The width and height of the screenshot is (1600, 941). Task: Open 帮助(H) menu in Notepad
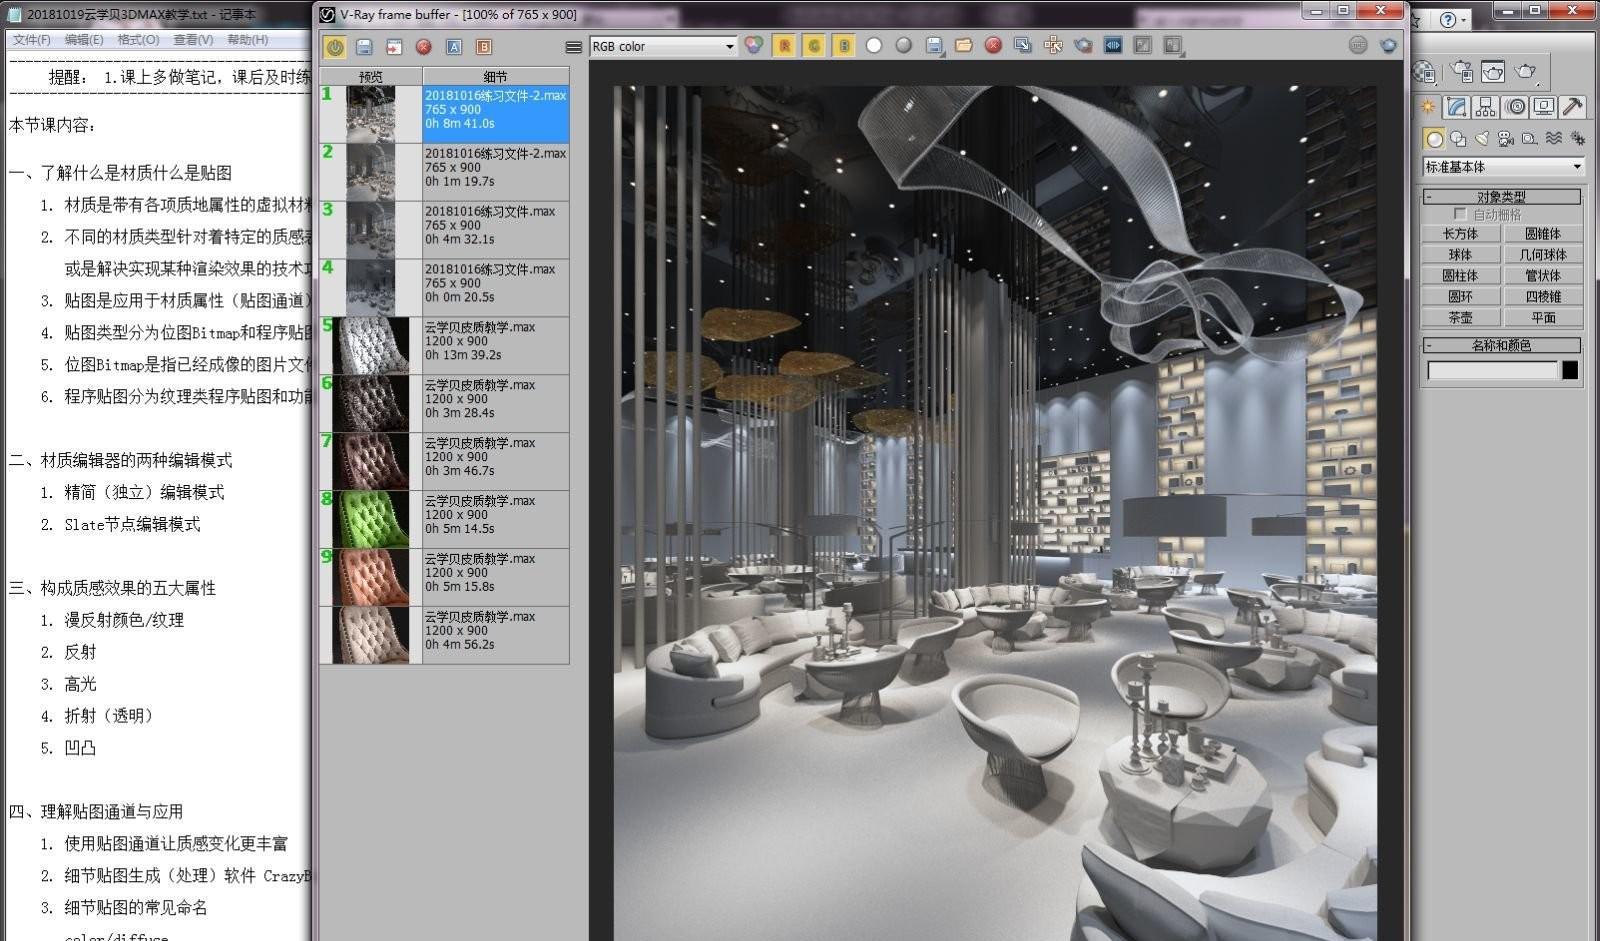[247, 40]
